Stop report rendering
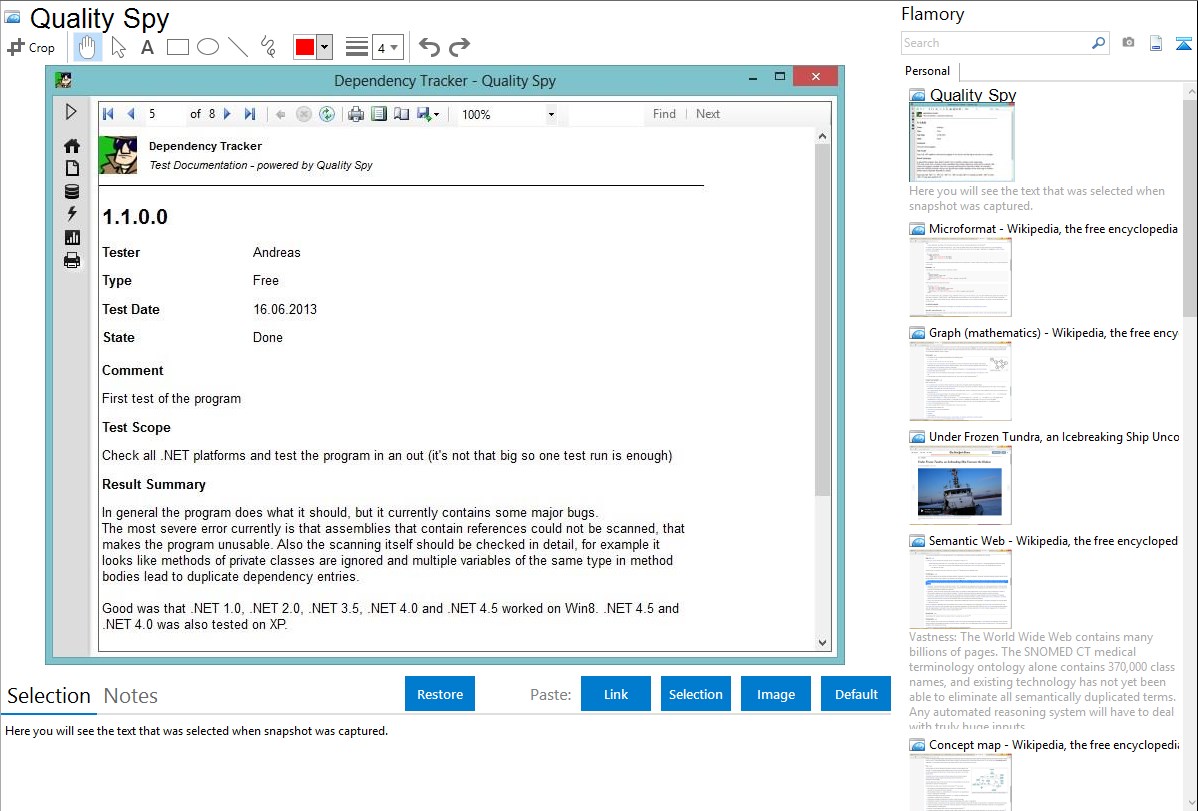Screen dimensions: 1198x811 (x=303, y=114)
